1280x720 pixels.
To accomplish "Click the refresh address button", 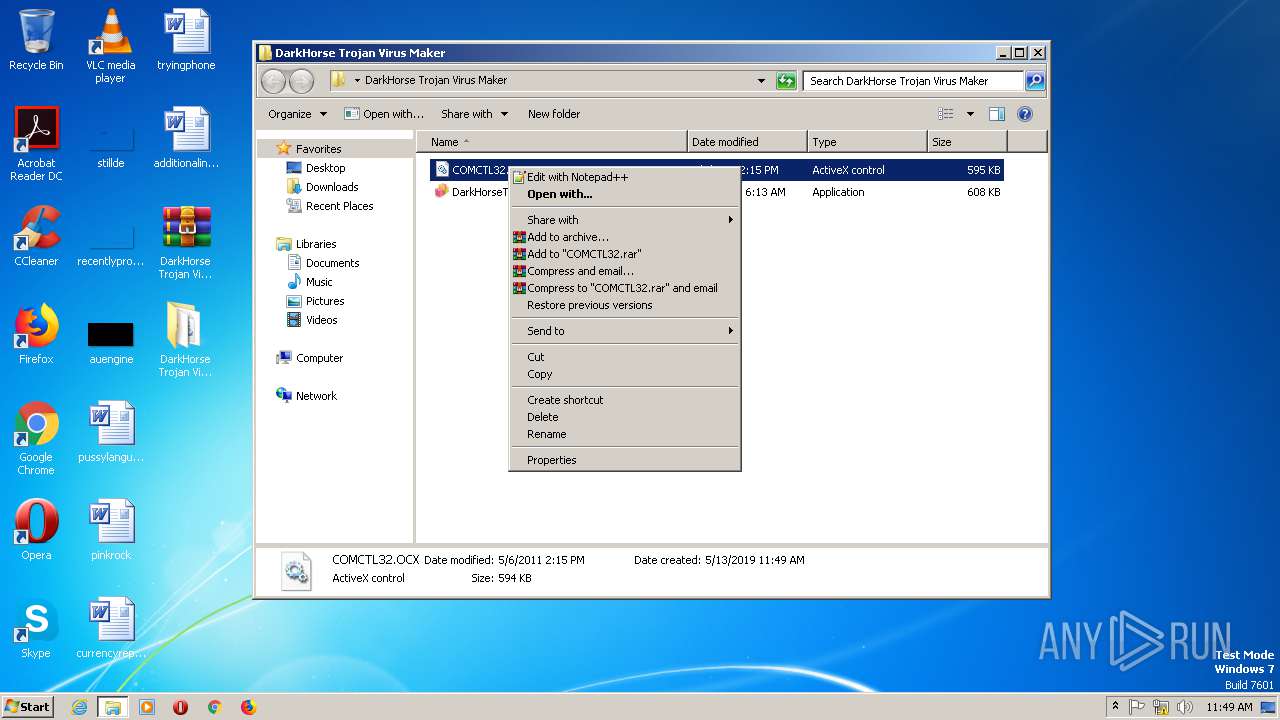I will 786,81.
